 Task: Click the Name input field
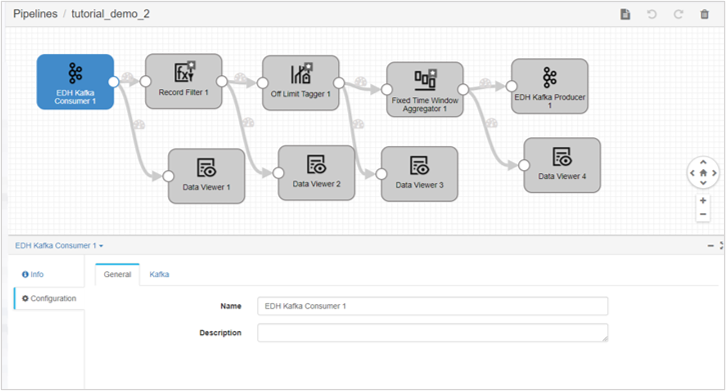pos(432,306)
